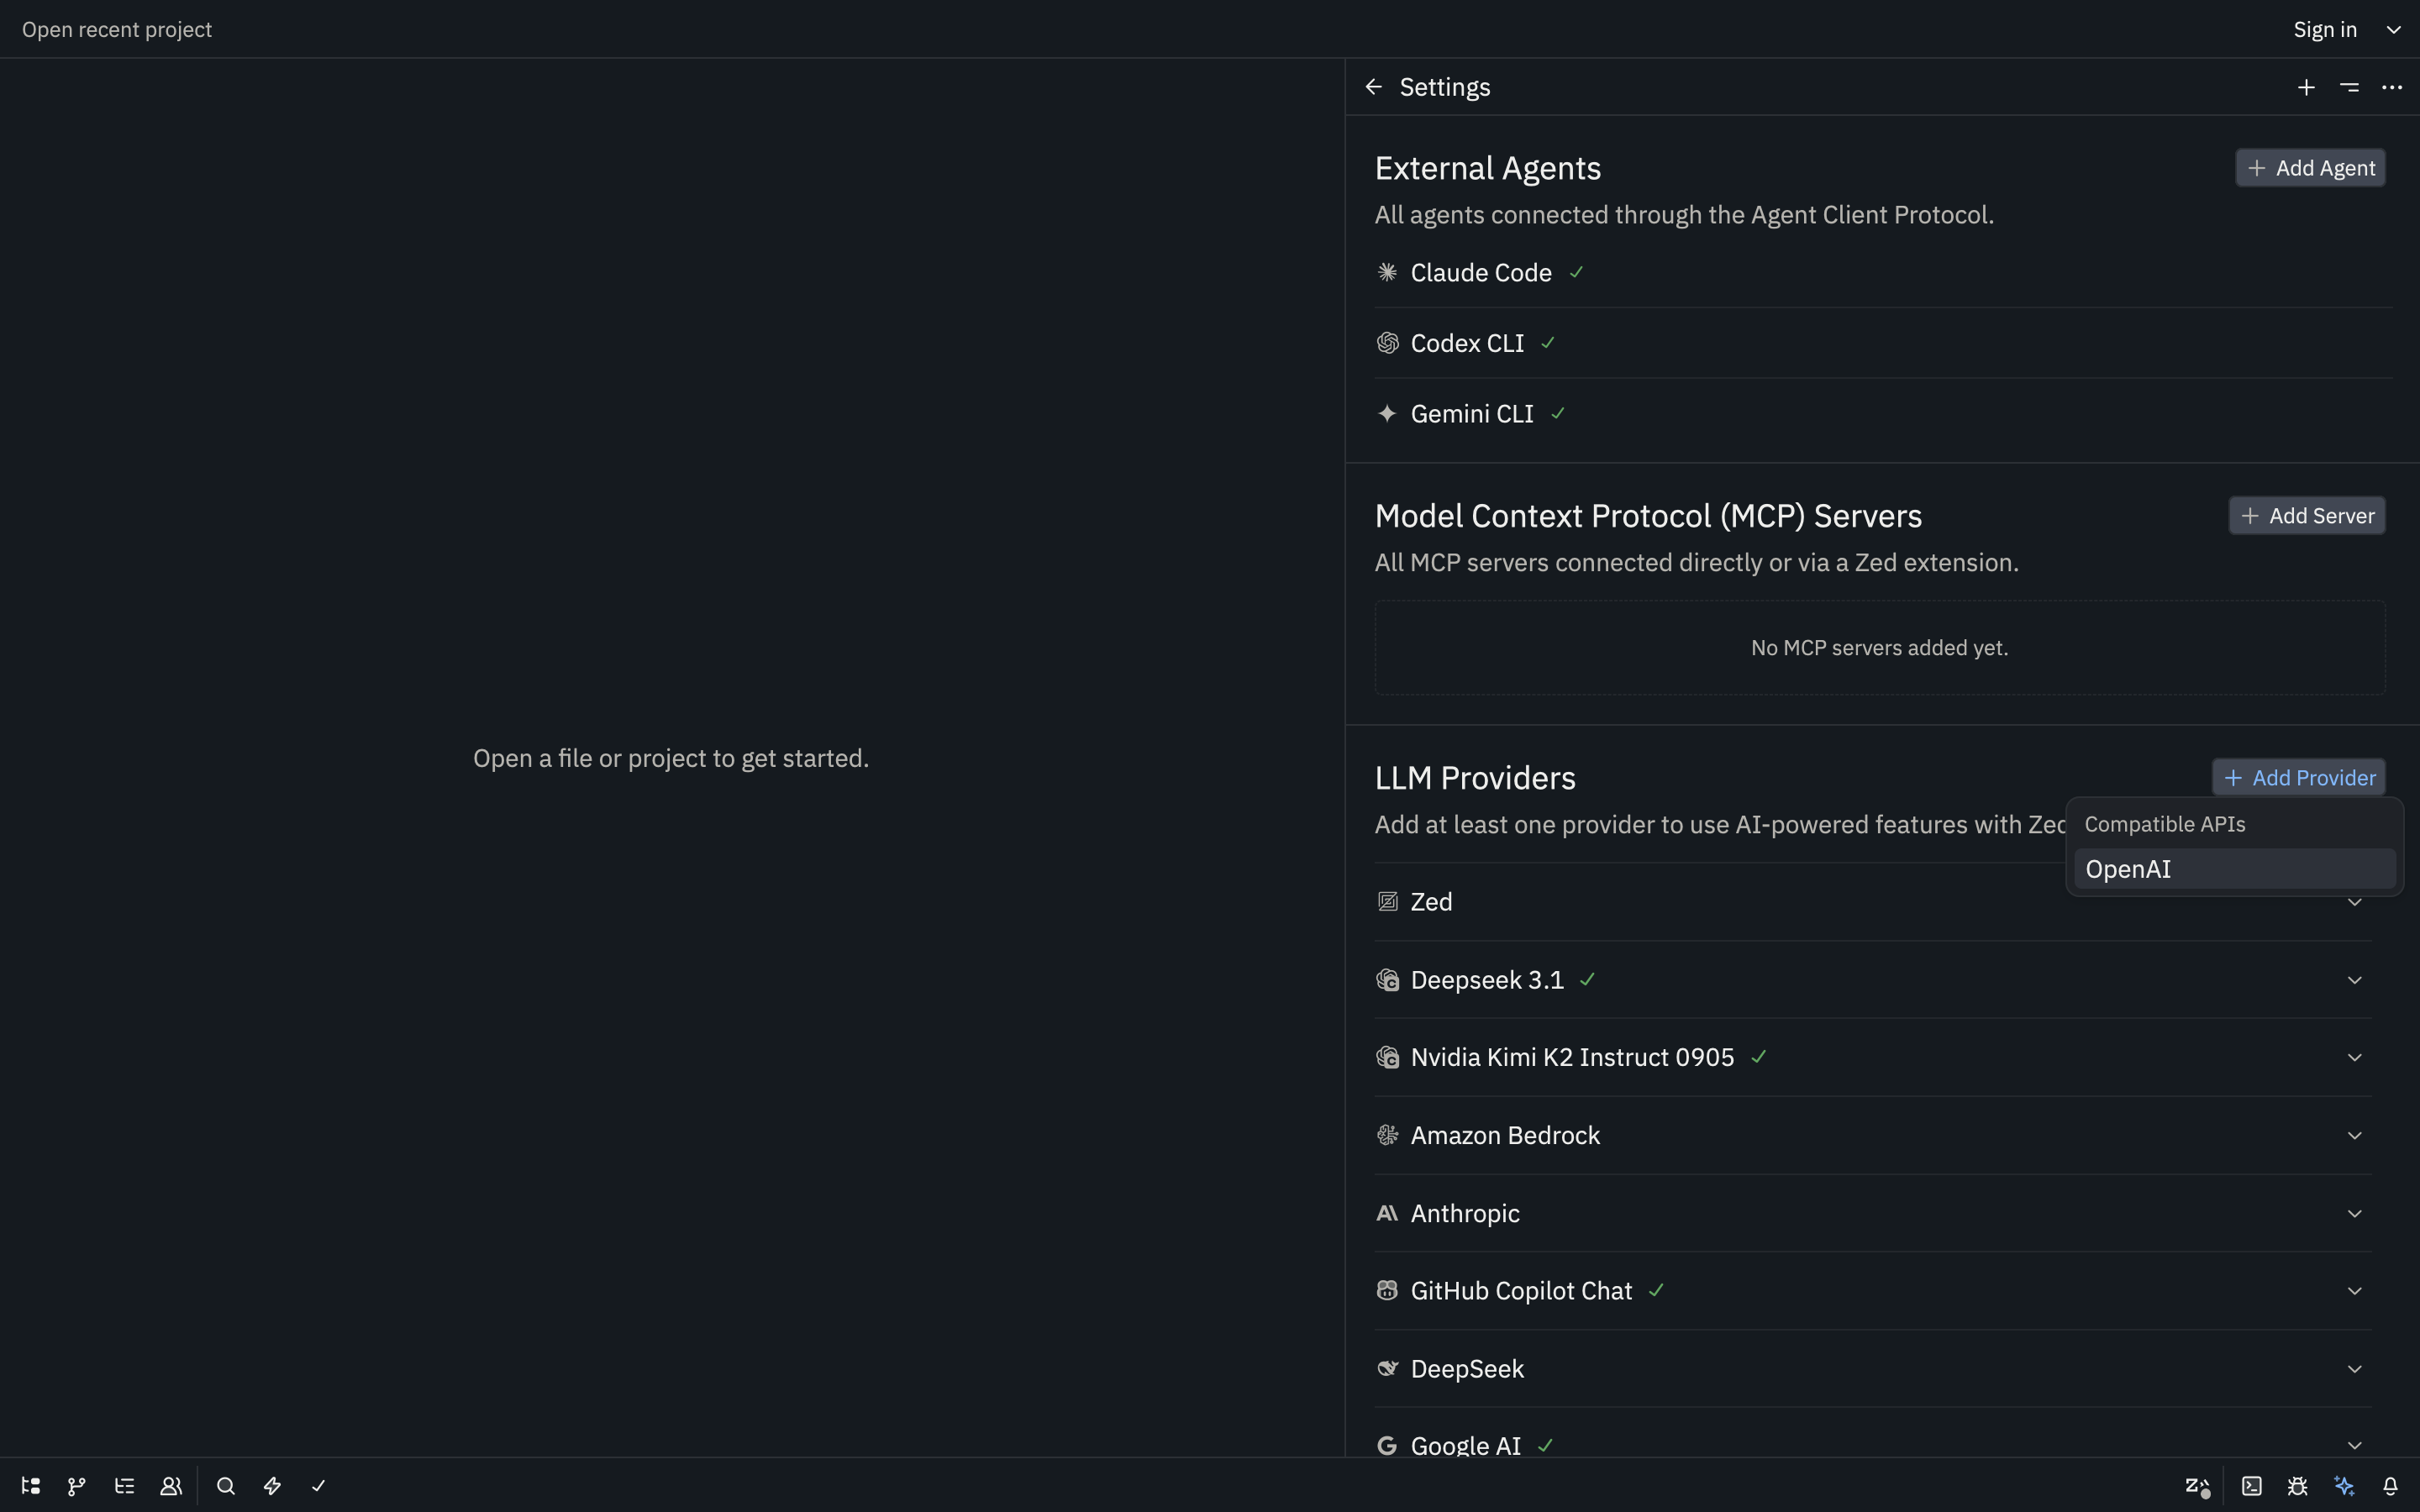Navigate back using the Settings arrow
Screen dimensions: 2420x1512
(x=1373, y=86)
